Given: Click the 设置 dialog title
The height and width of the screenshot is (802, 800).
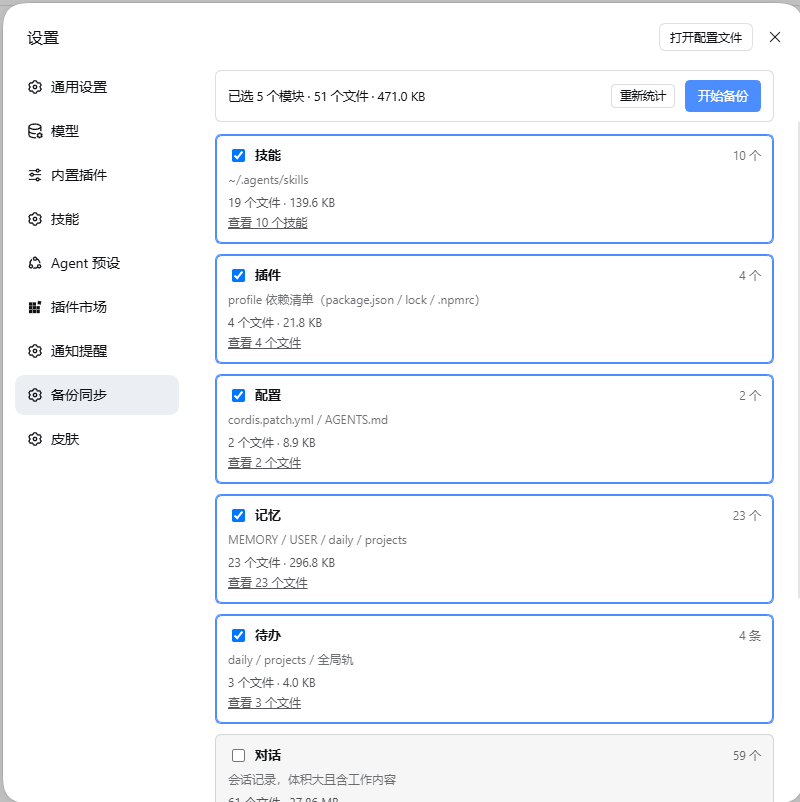Looking at the screenshot, I should (x=43, y=38).
